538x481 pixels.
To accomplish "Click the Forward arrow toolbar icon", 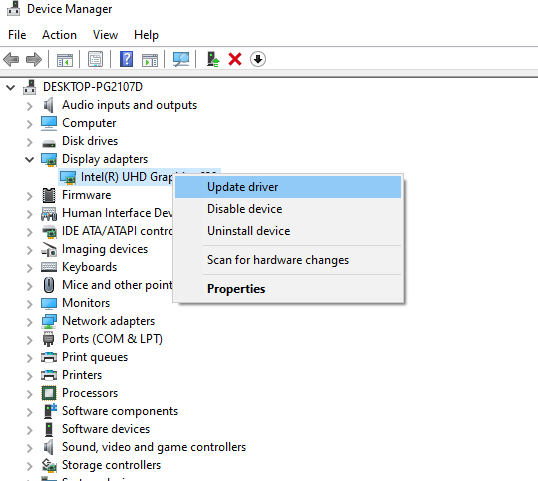I will (34, 59).
